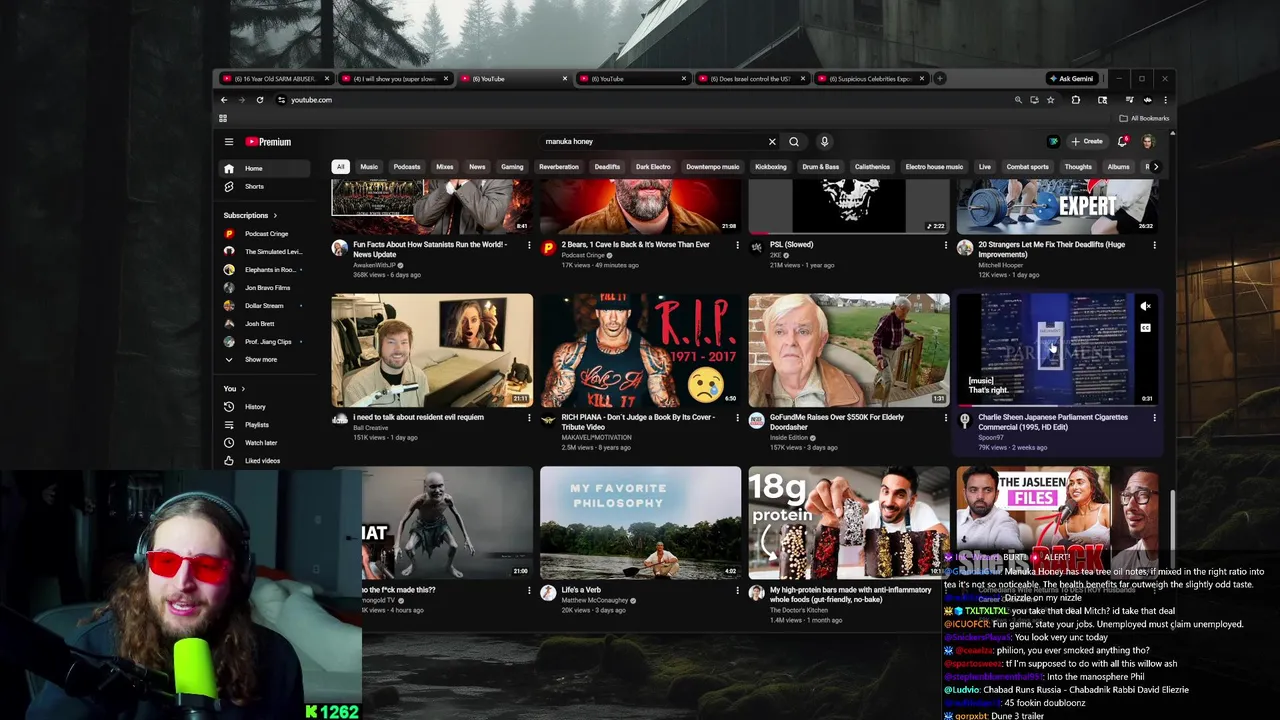Close the 'Does Israel control the US?' tab

coord(803,78)
